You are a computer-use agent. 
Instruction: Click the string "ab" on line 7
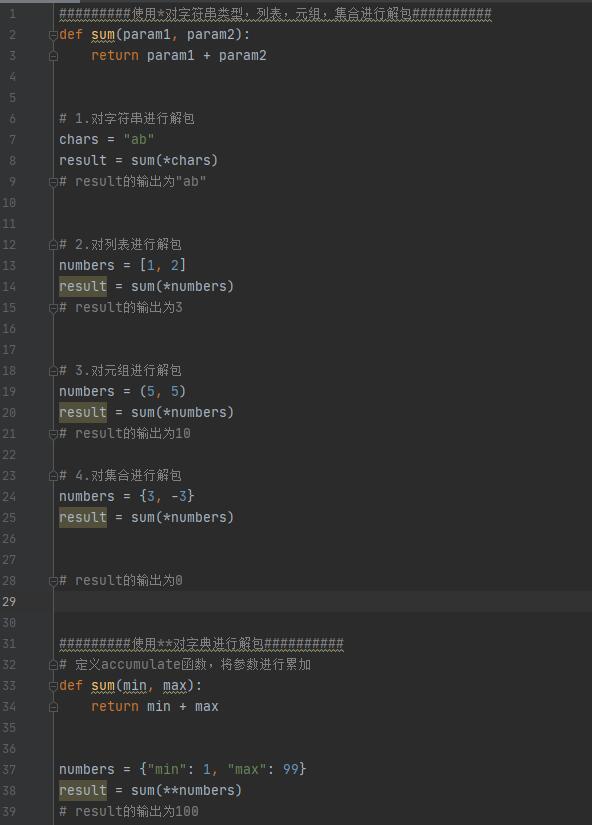pyautogui.click(x=139, y=139)
